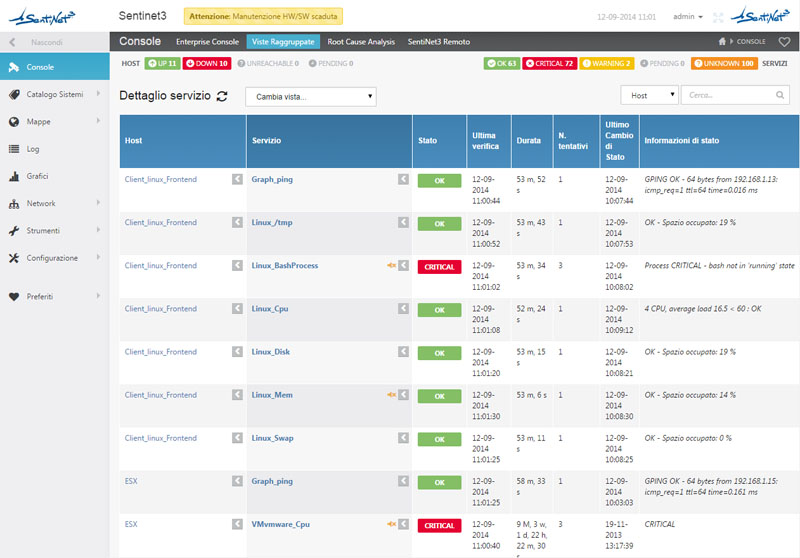Click muted notification icon on Linux_Mem row
Viewport: 800px width, 558px height.
[391, 395]
